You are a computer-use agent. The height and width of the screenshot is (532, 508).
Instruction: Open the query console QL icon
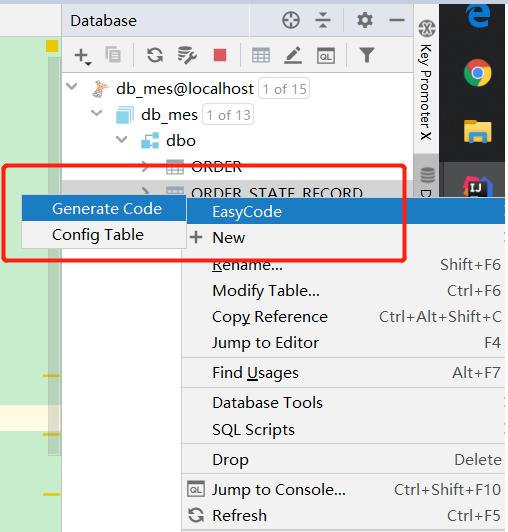tap(326, 56)
